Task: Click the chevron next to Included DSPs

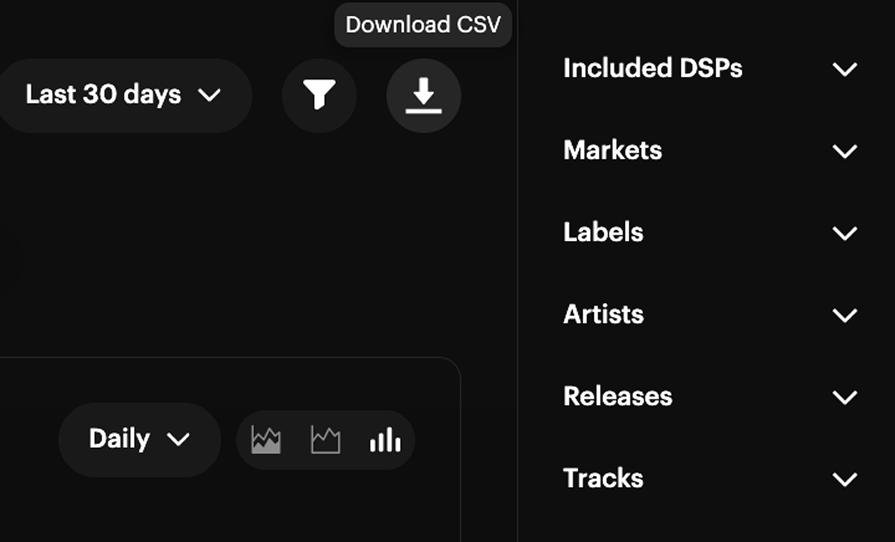Action: (x=845, y=70)
